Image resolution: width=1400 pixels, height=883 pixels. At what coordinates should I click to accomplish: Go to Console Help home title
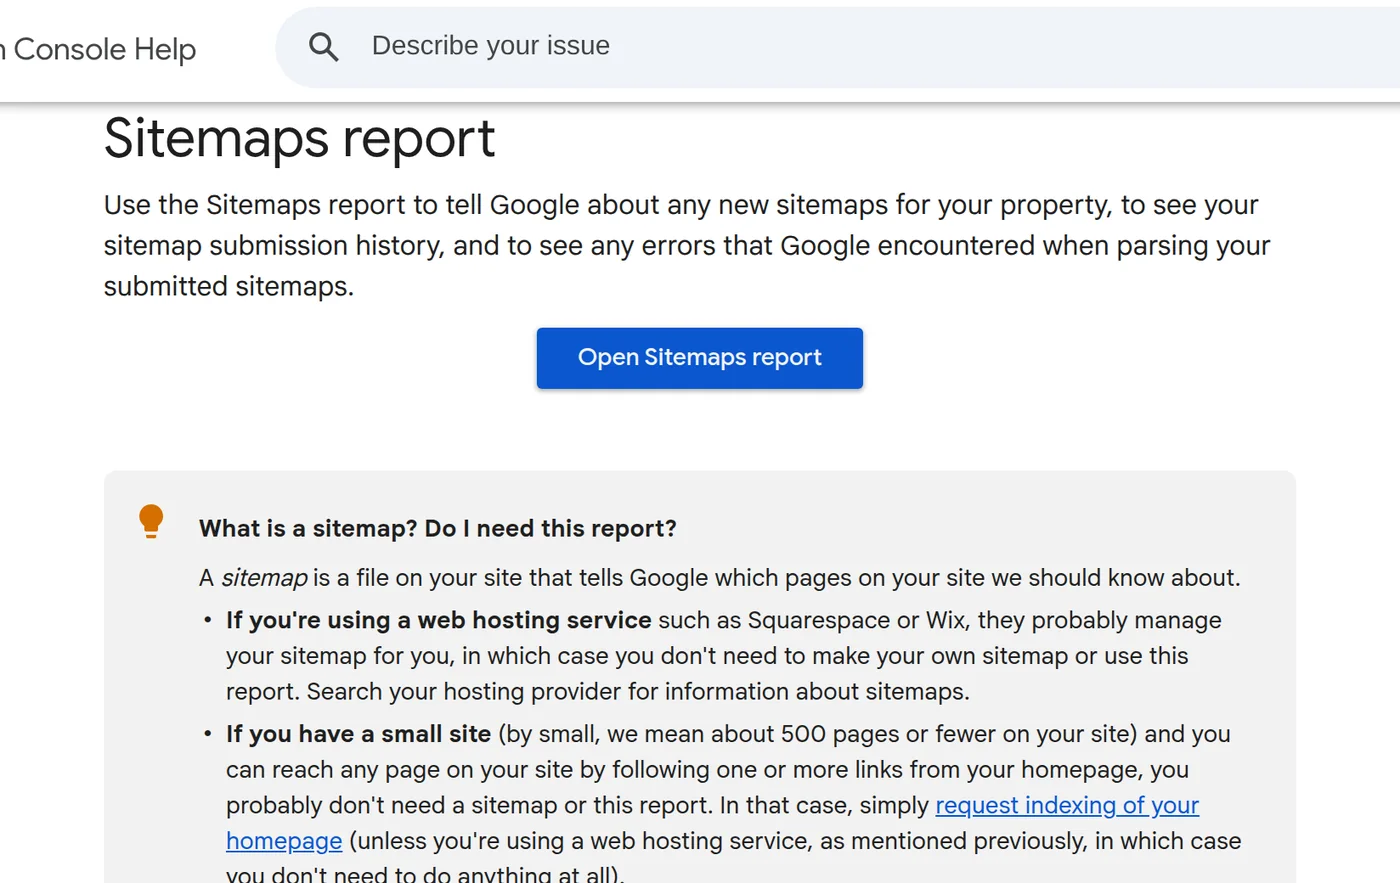coord(98,49)
